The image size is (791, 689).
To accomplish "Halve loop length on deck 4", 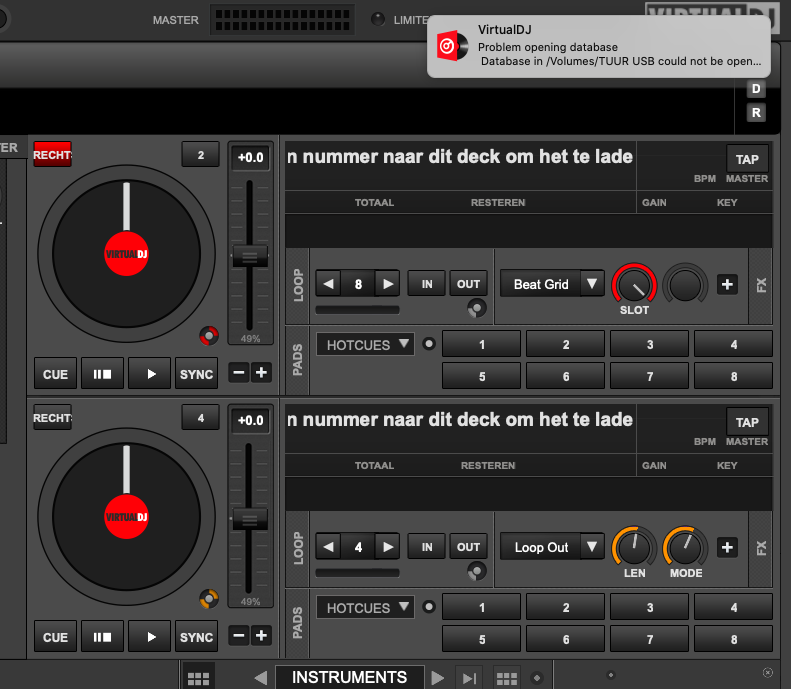I will pos(328,547).
